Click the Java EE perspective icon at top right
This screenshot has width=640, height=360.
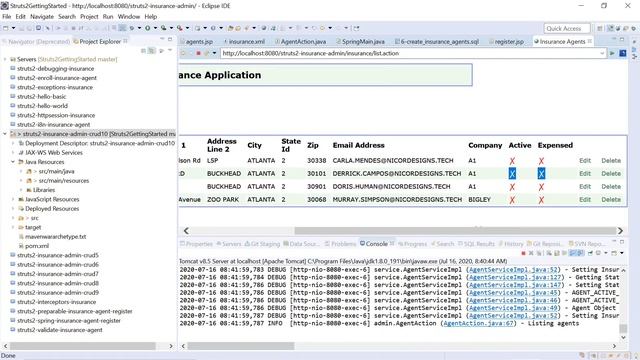coord(610,28)
